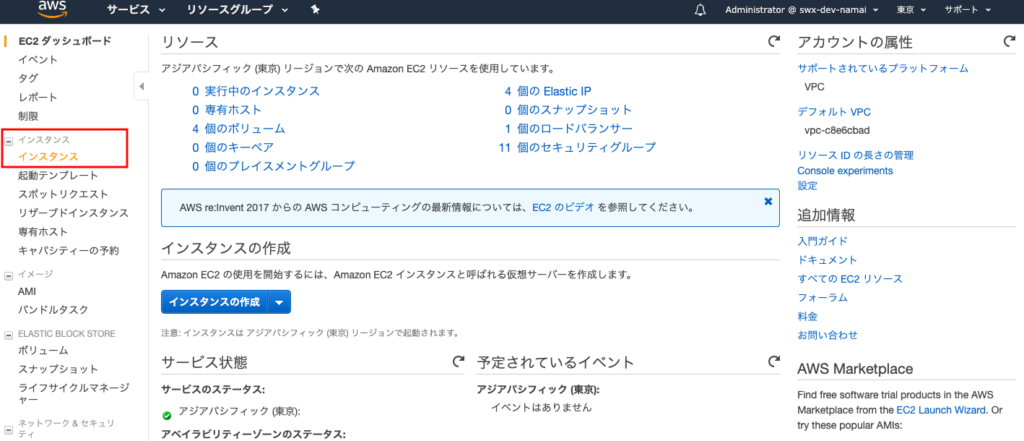Refresh the アカウントの属性 panel
This screenshot has height=441, width=1024.
(x=1009, y=42)
